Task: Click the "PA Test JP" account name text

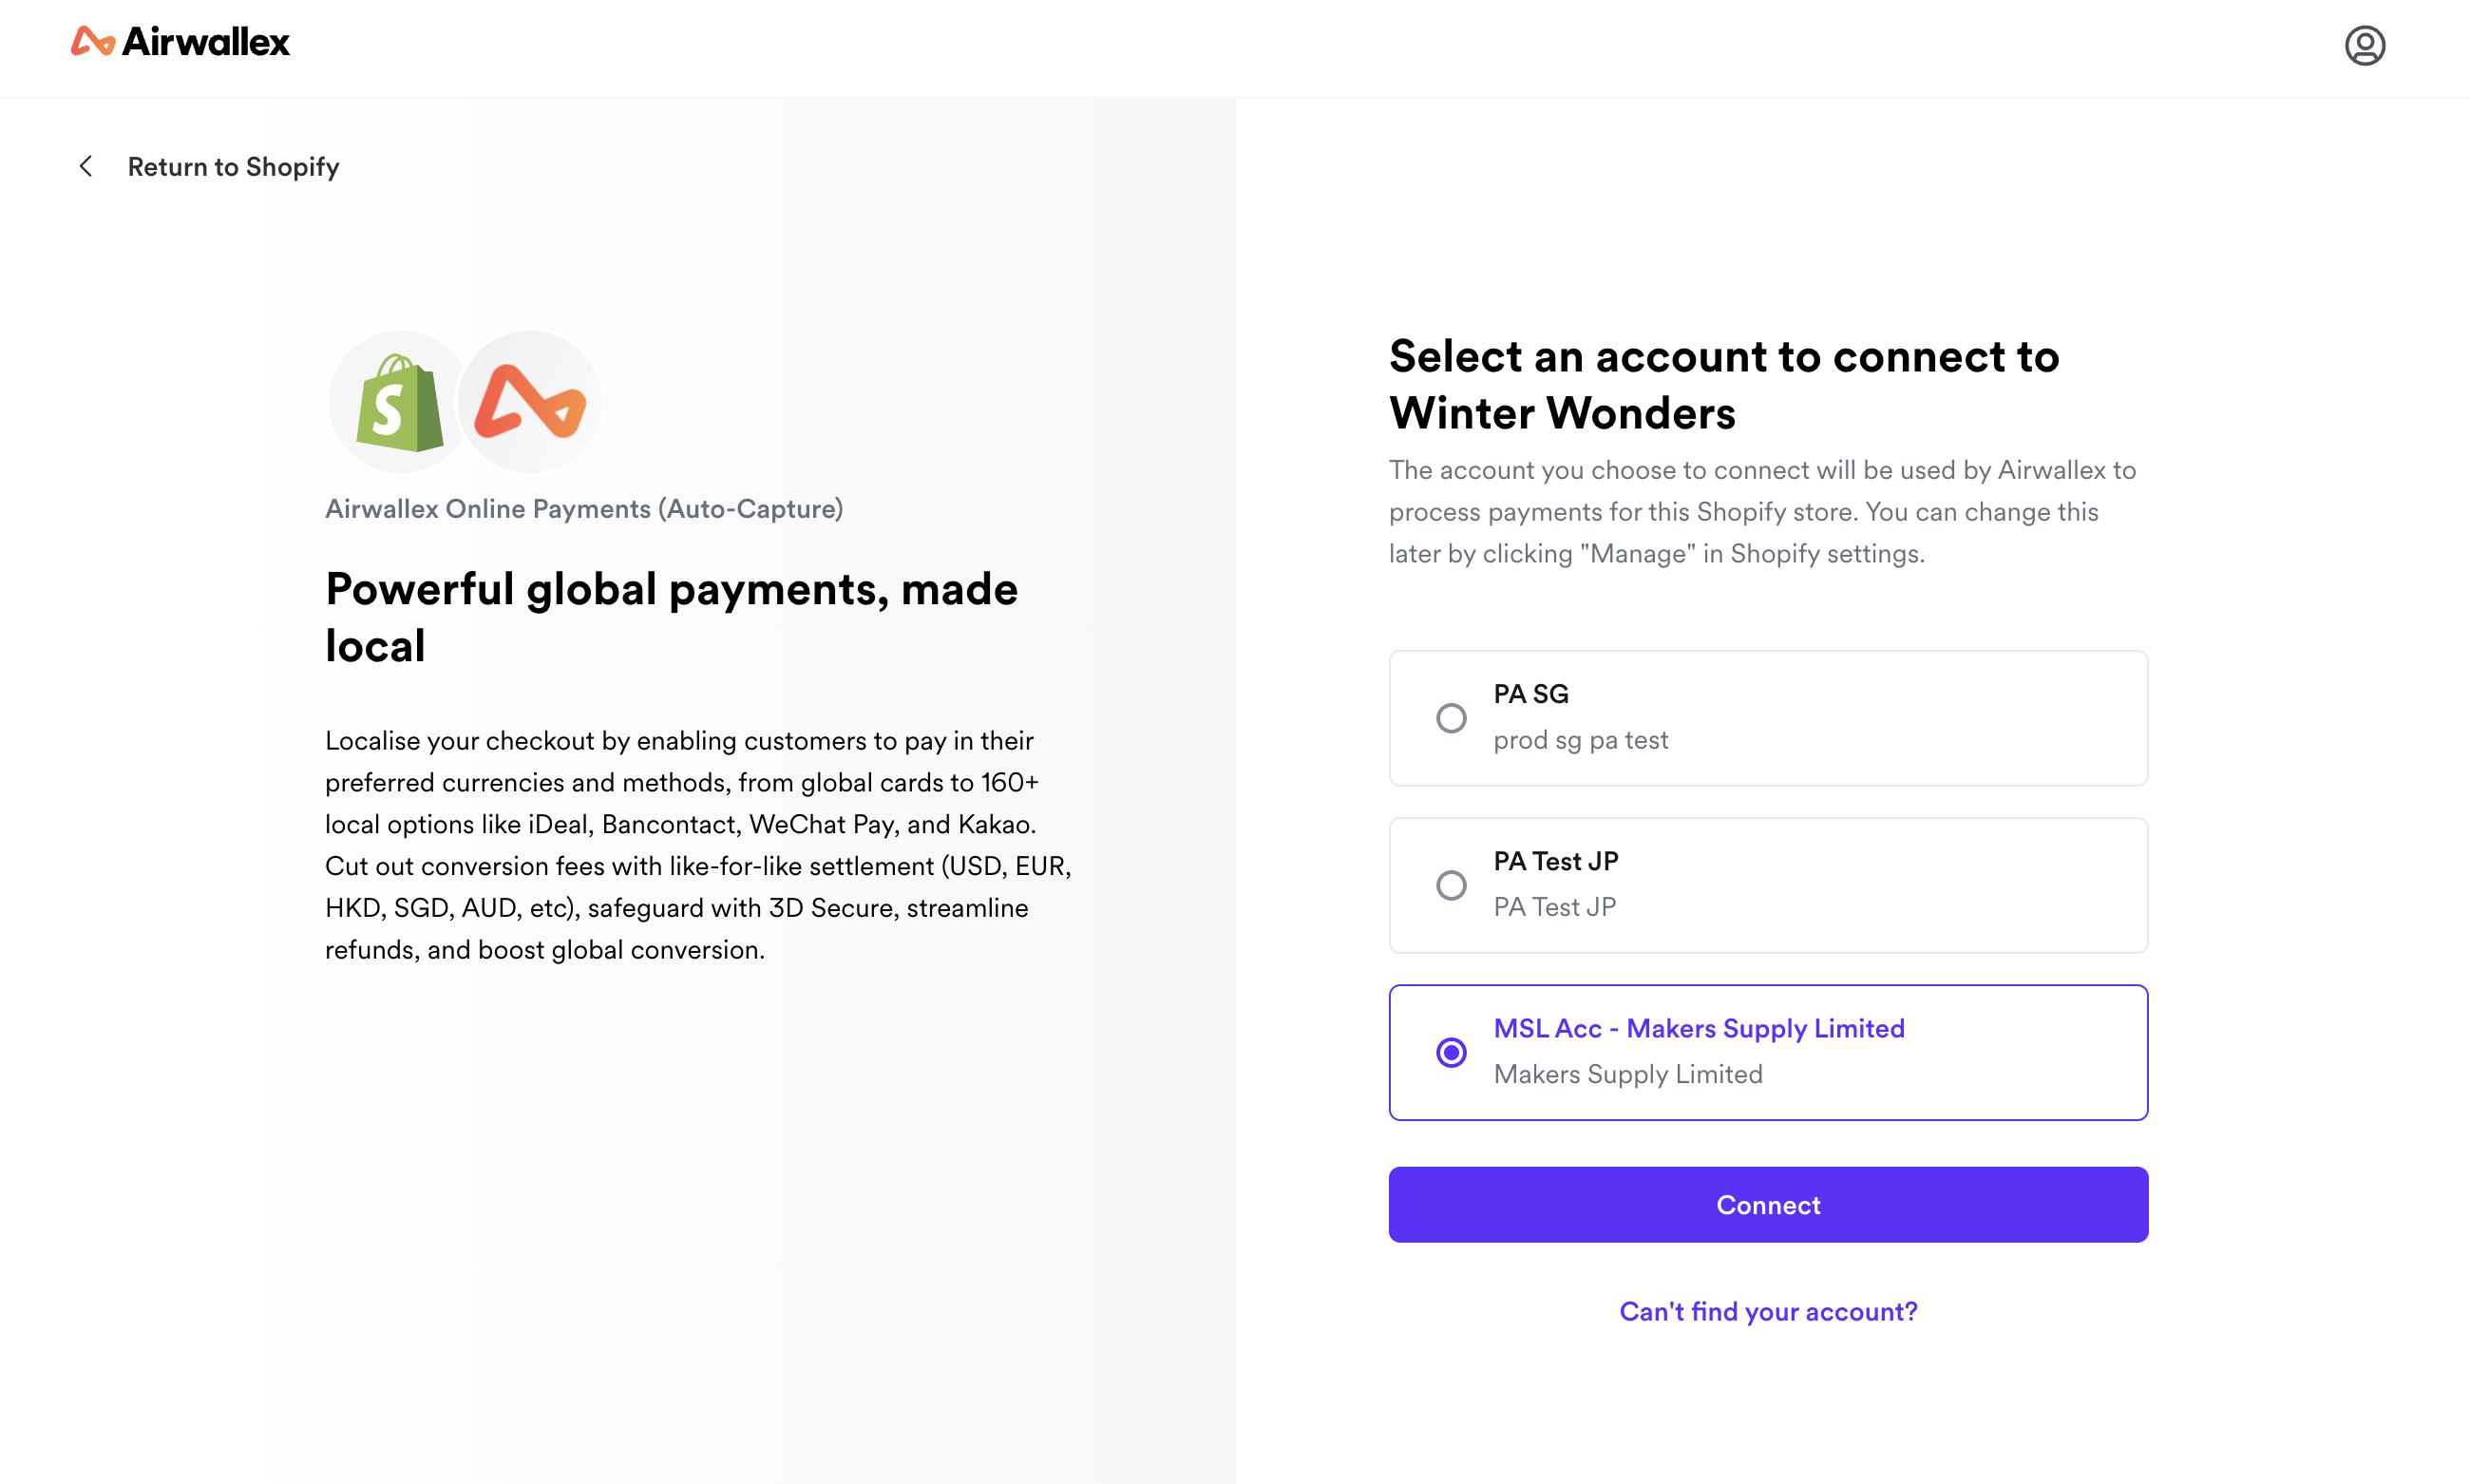Action: tap(1556, 860)
